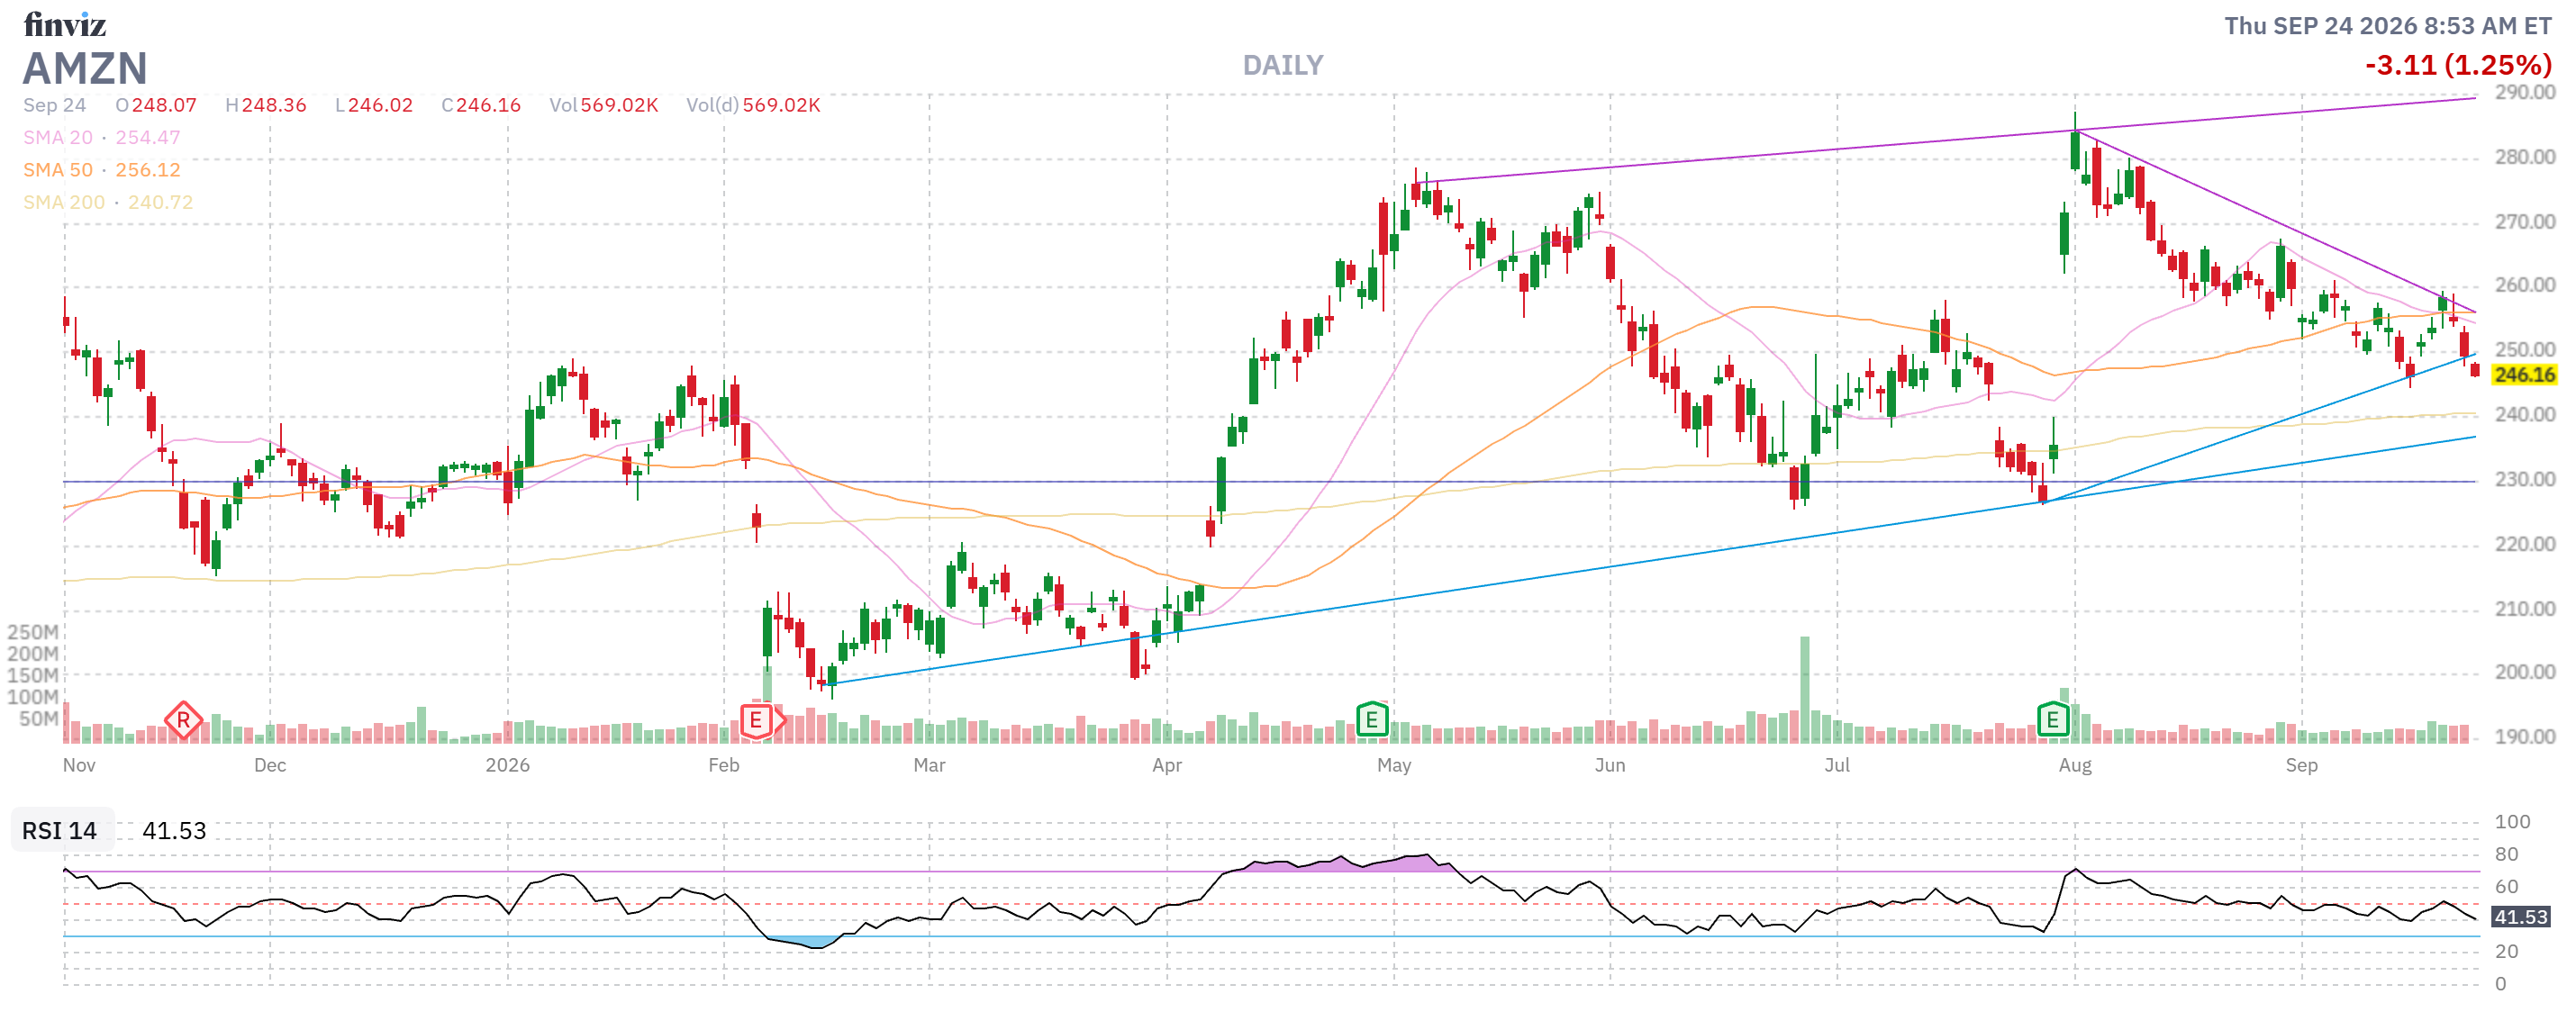
Task: Click the tall late-June volume spike bar
Action: tap(1805, 689)
